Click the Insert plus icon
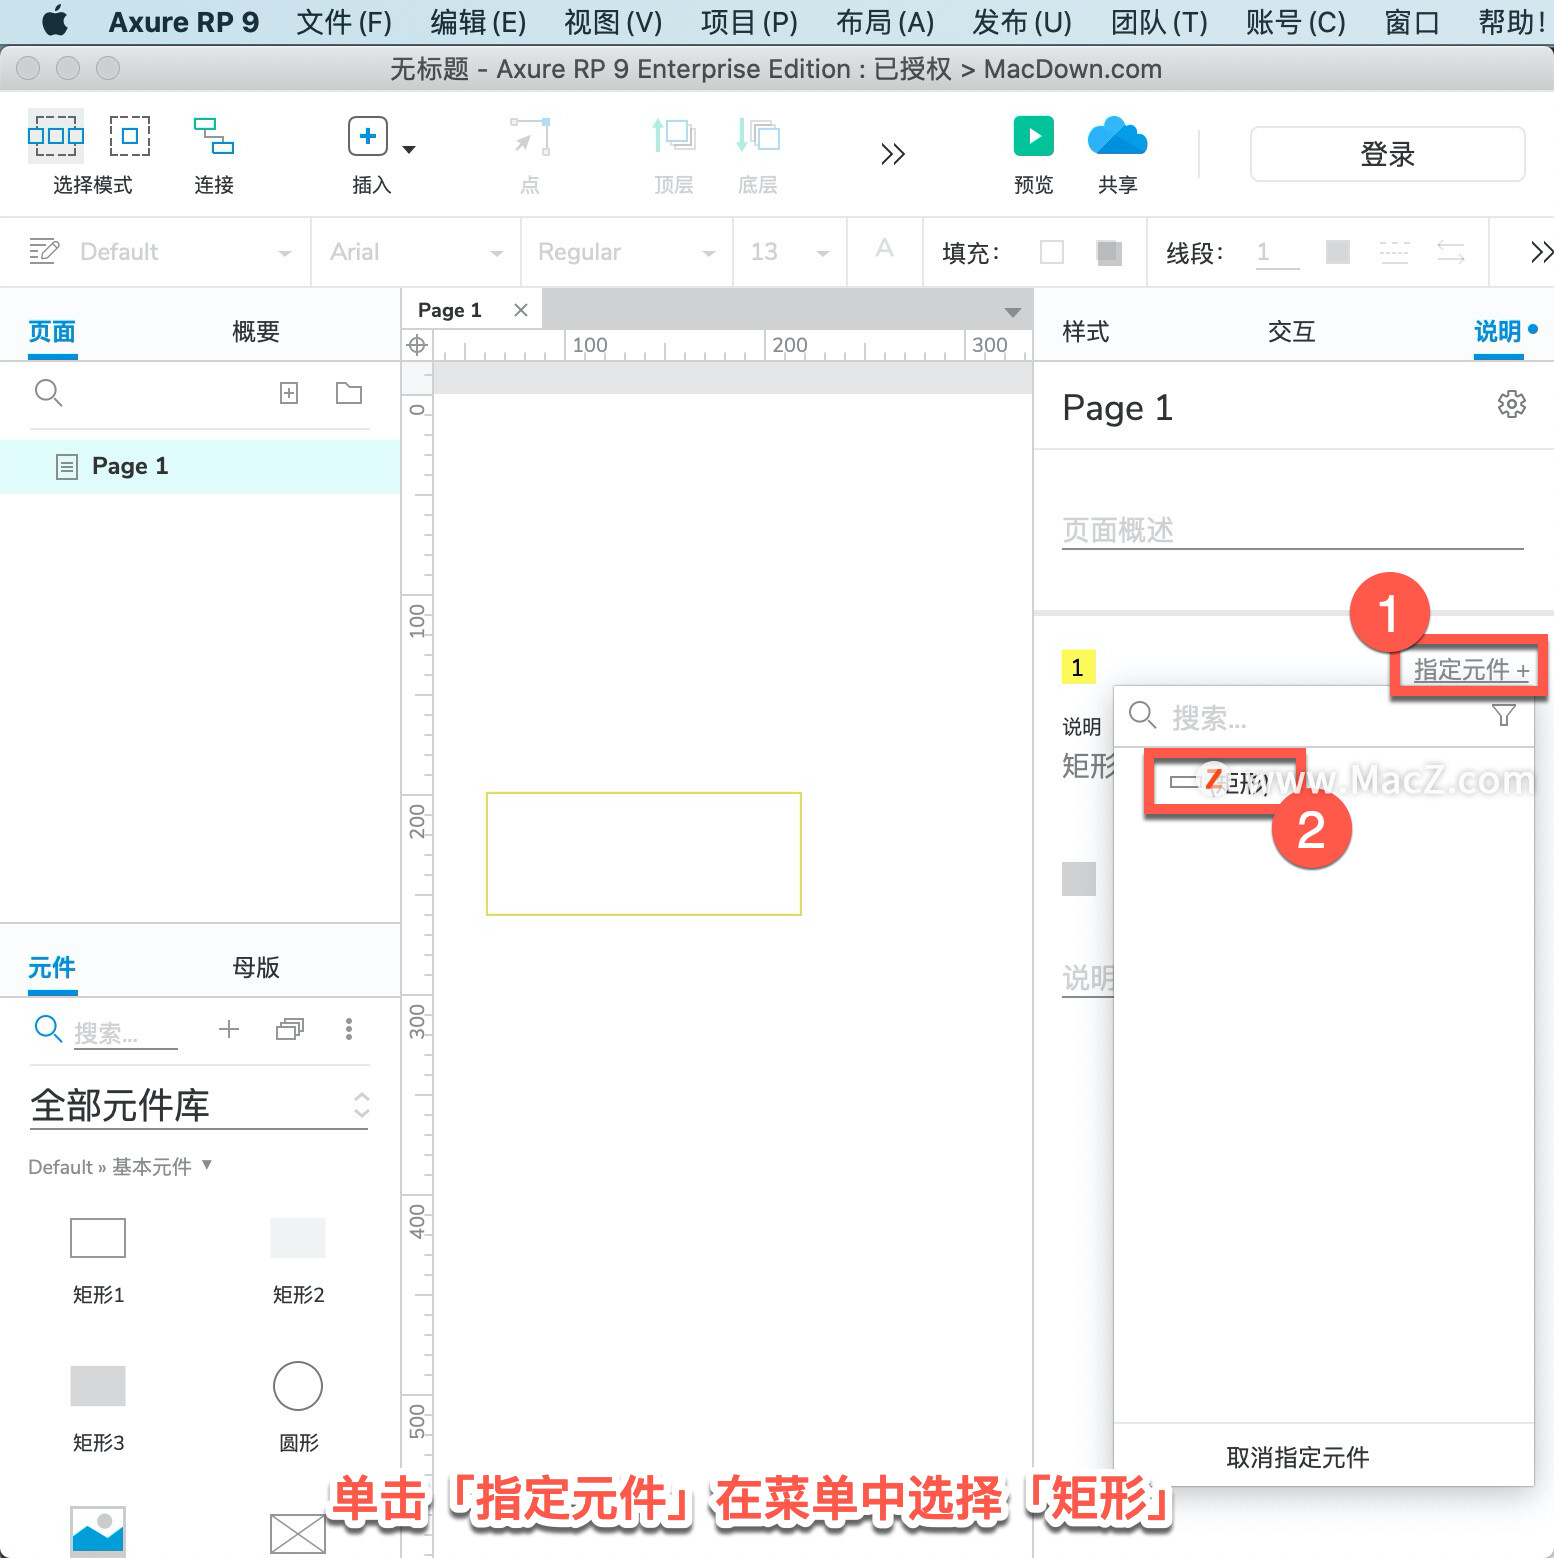1554x1558 pixels. (368, 136)
